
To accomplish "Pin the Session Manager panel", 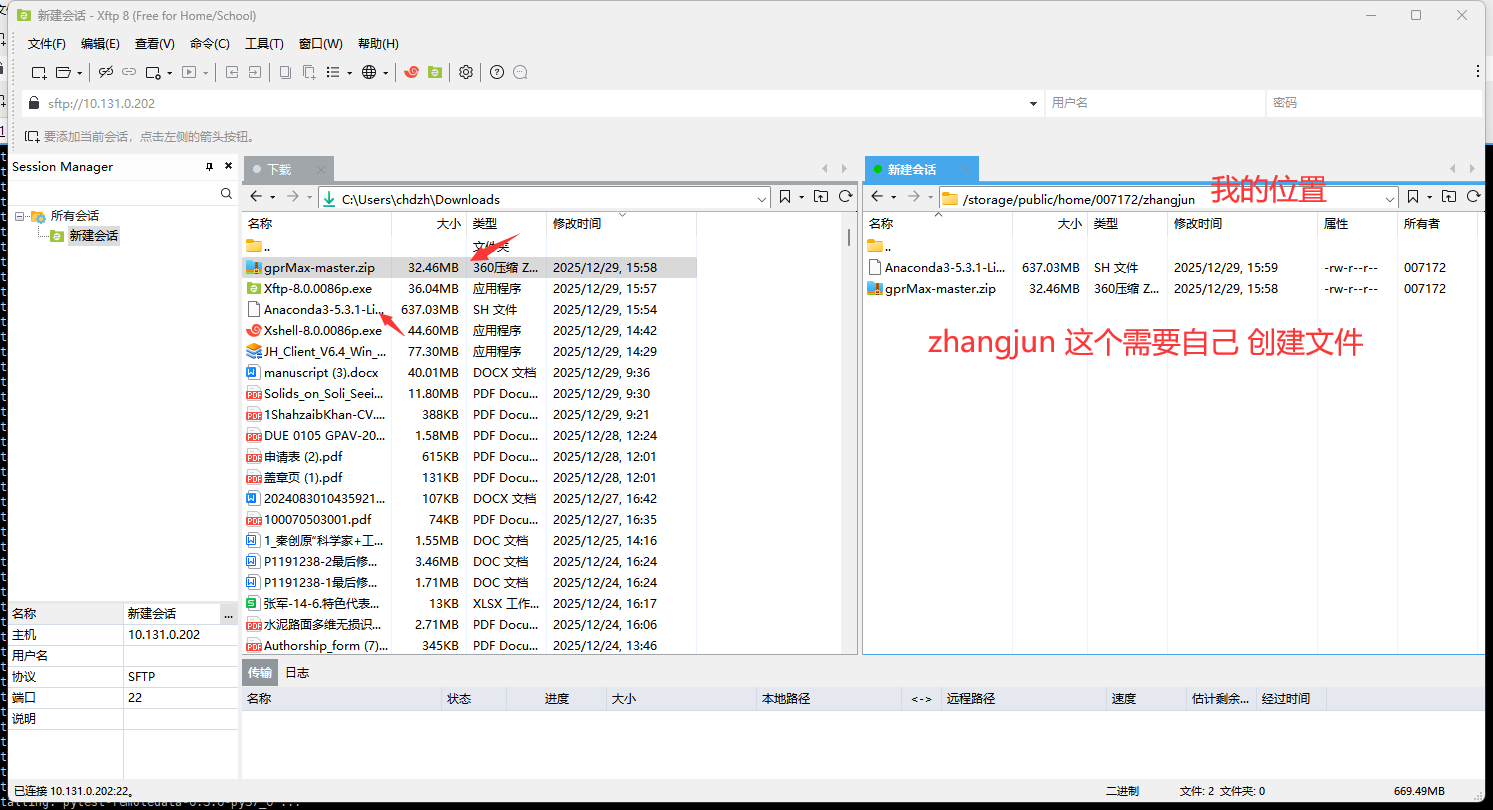I will (x=209, y=166).
